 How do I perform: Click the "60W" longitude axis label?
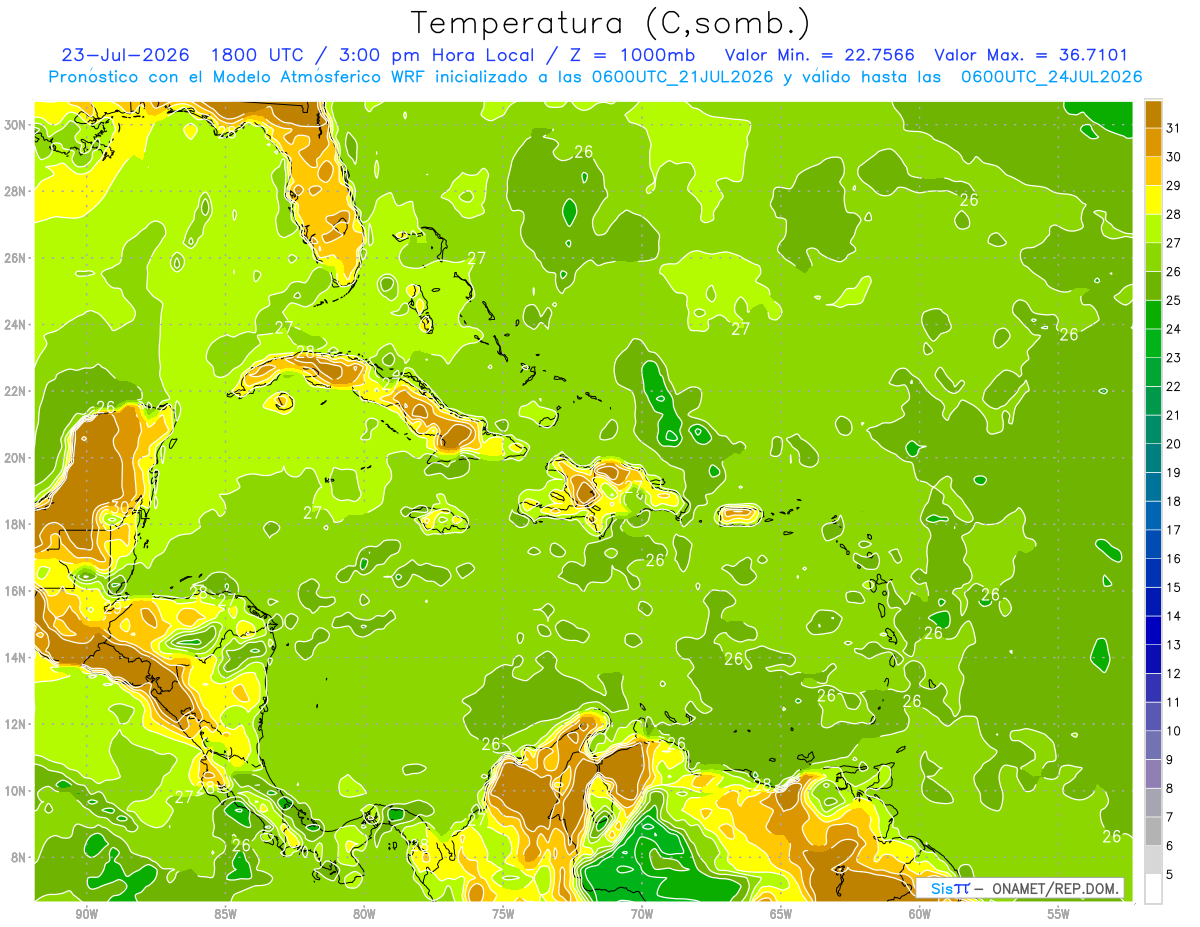tap(920, 914)
